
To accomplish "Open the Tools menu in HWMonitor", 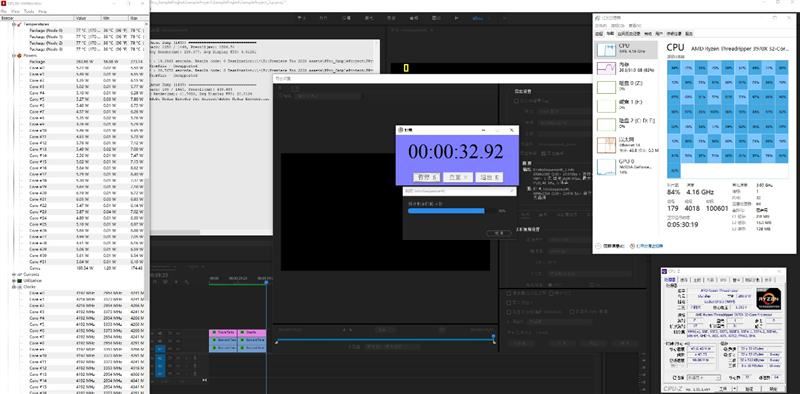I will pos(29,11).
